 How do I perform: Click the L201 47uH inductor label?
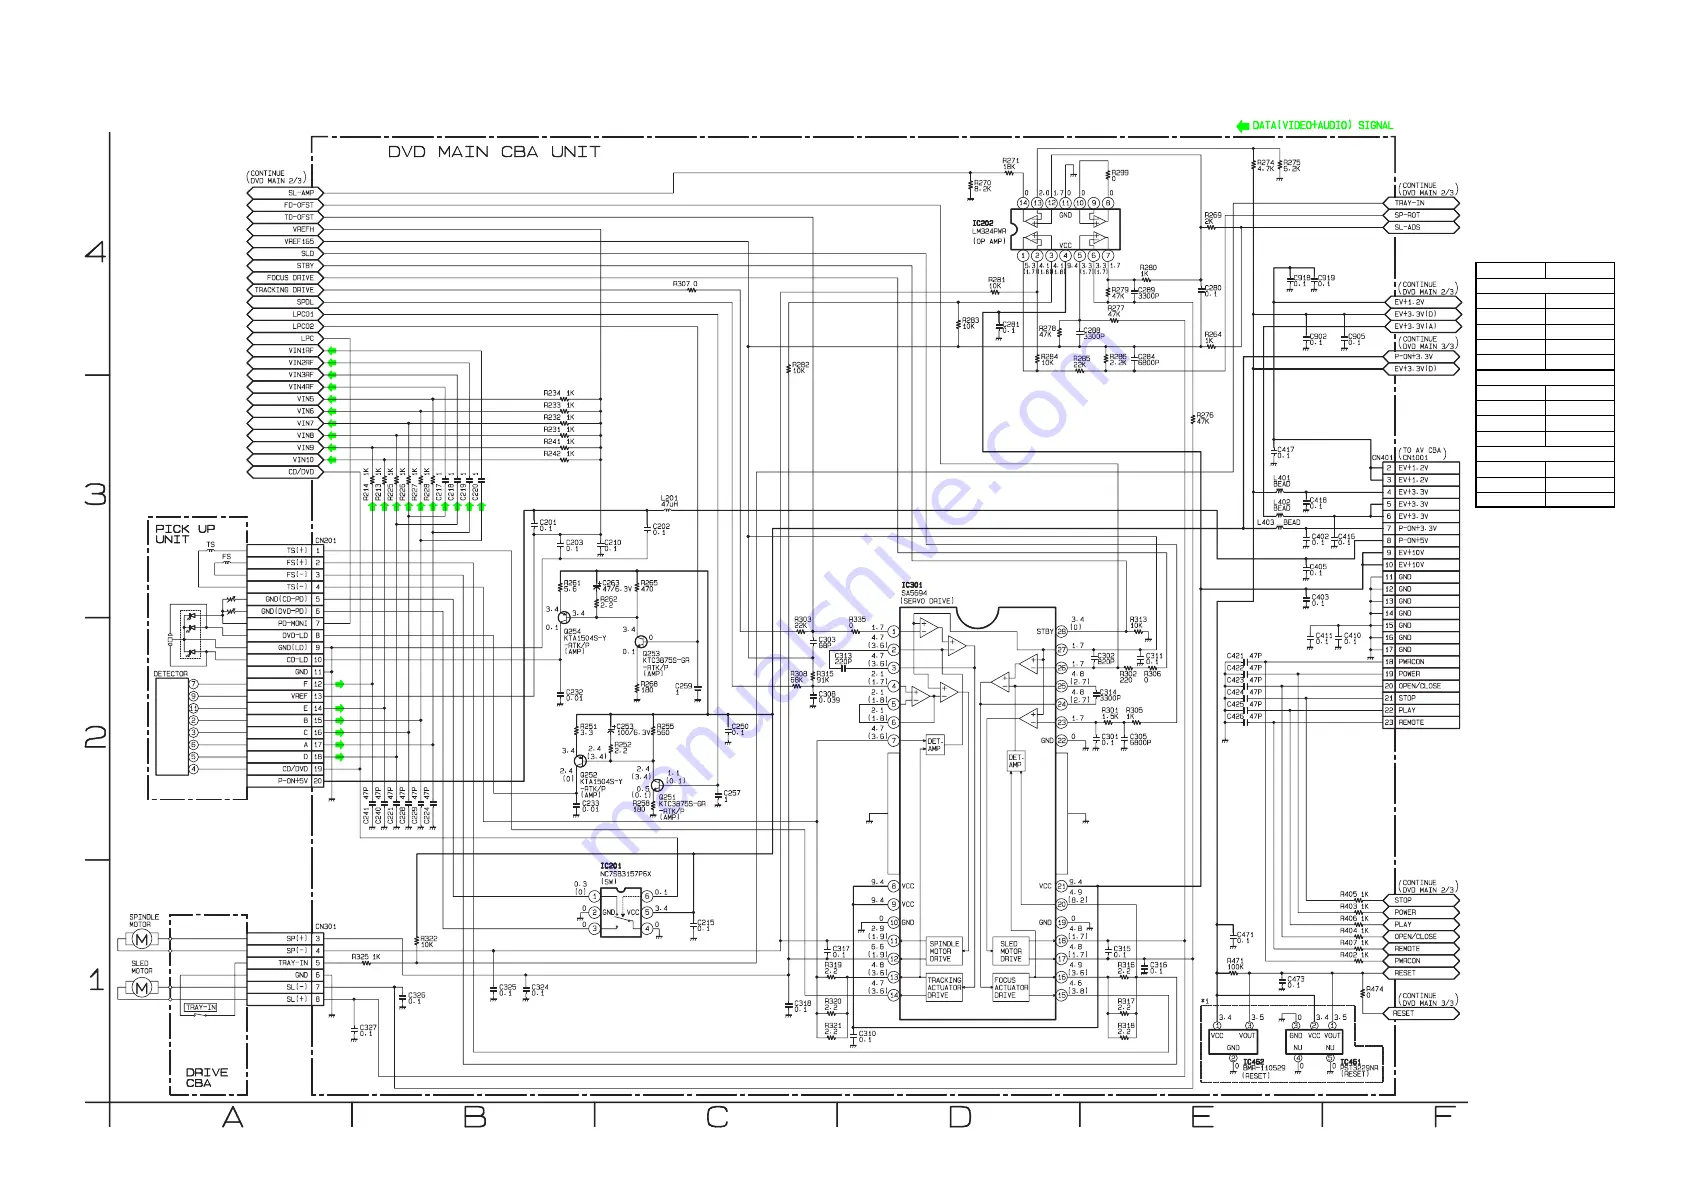pyautogui.click(x=669, y=501)
